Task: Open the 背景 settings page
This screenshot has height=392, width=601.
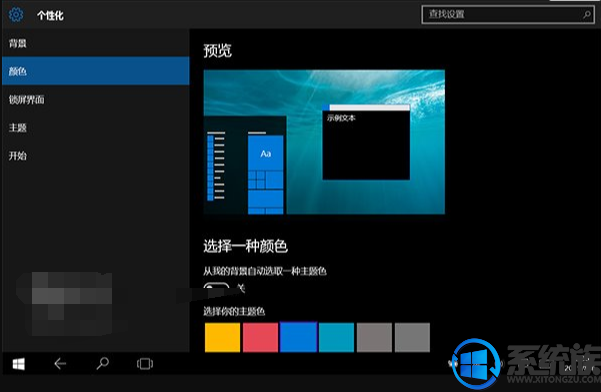Action: (95, 43)
